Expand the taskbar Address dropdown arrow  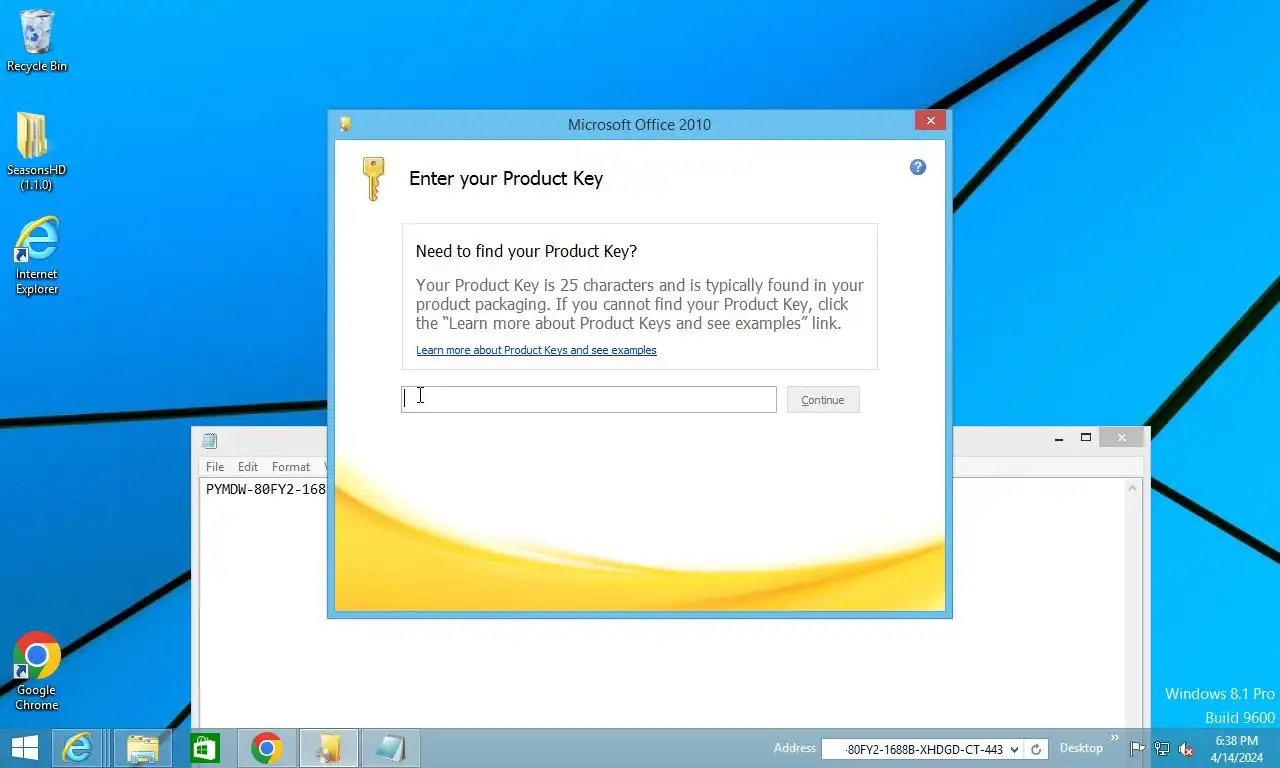point(1015,749)
